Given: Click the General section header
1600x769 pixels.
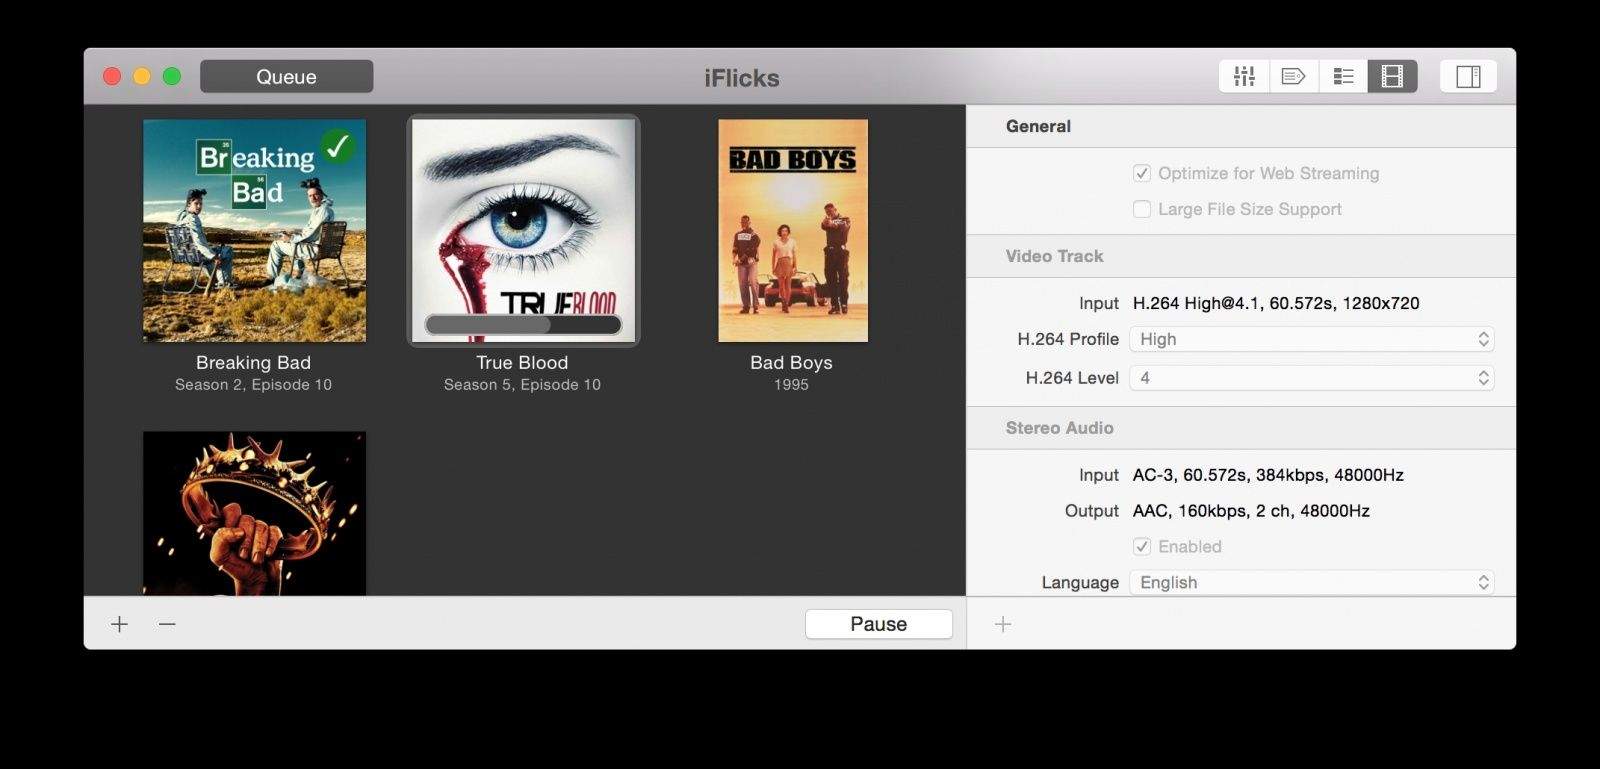Looking at the screenshot, I should click(1038, 126).
